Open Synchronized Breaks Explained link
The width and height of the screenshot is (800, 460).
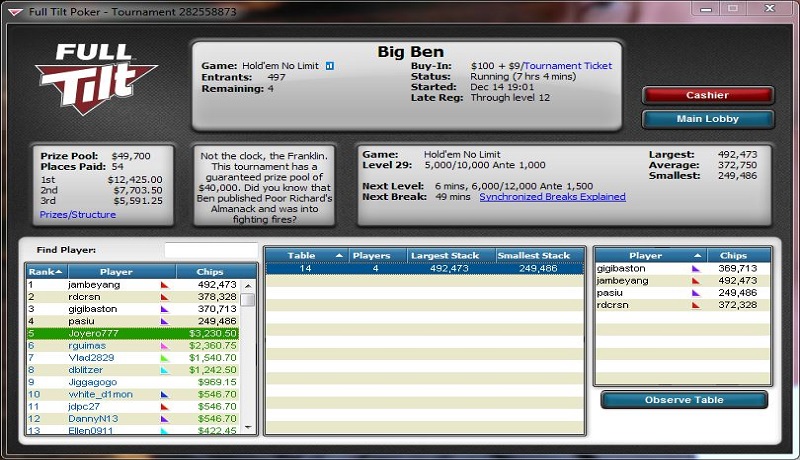pos(552,197)
